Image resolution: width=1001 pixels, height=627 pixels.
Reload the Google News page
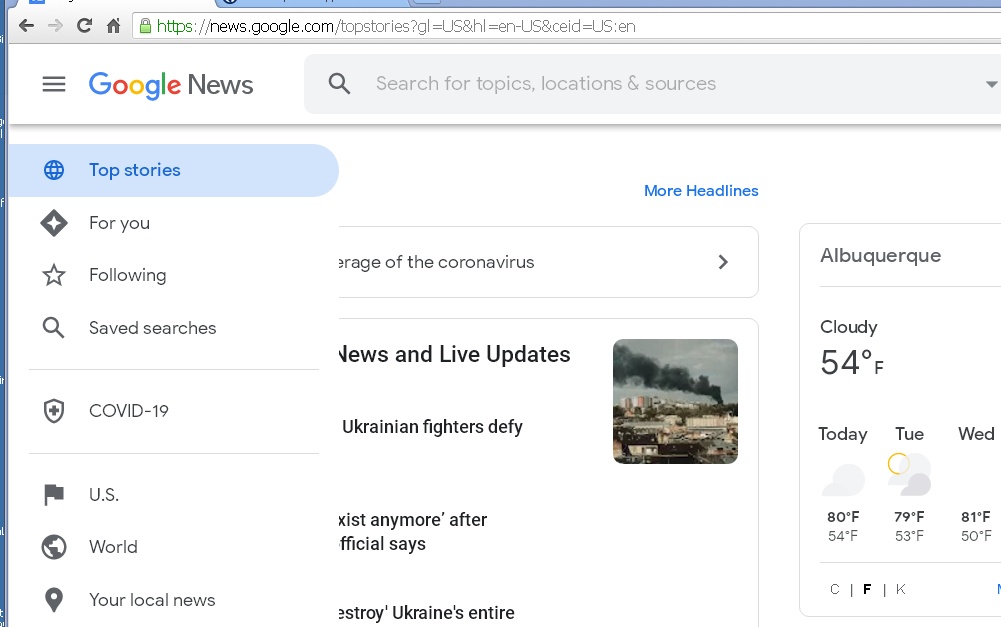click(x=84, y=26)
